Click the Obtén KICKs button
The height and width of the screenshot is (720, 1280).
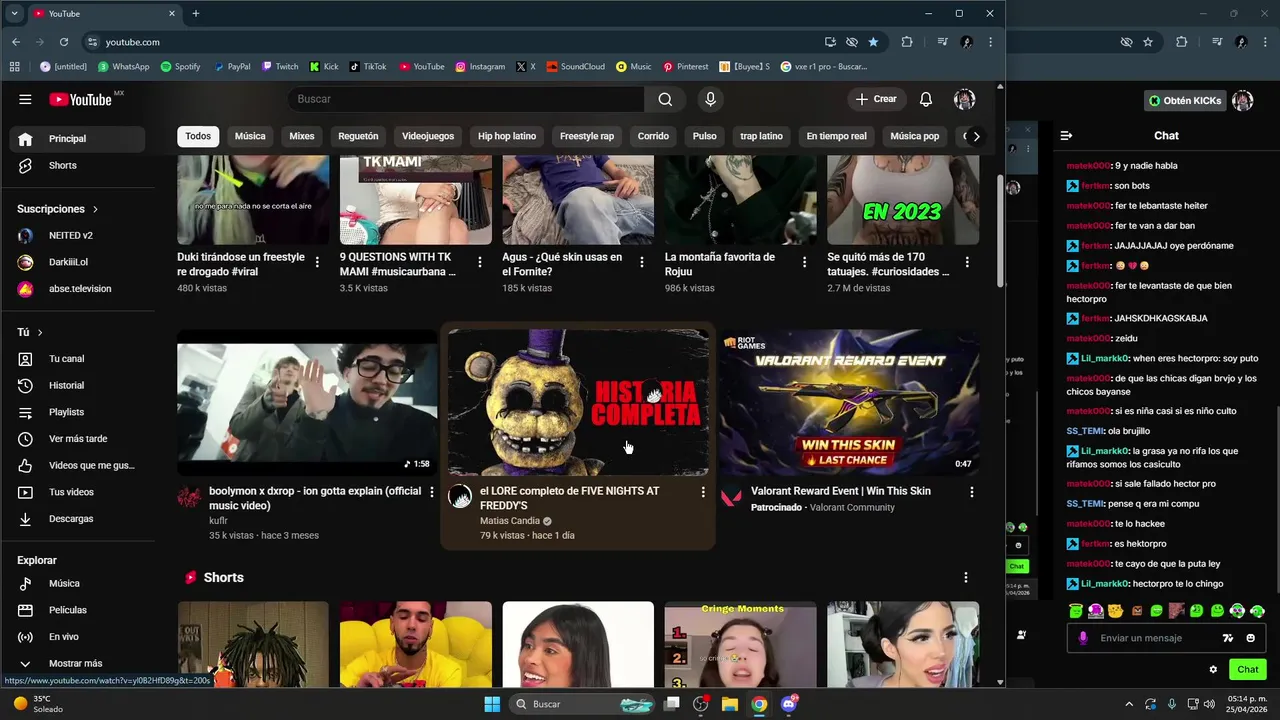[x=1185, y=101]
